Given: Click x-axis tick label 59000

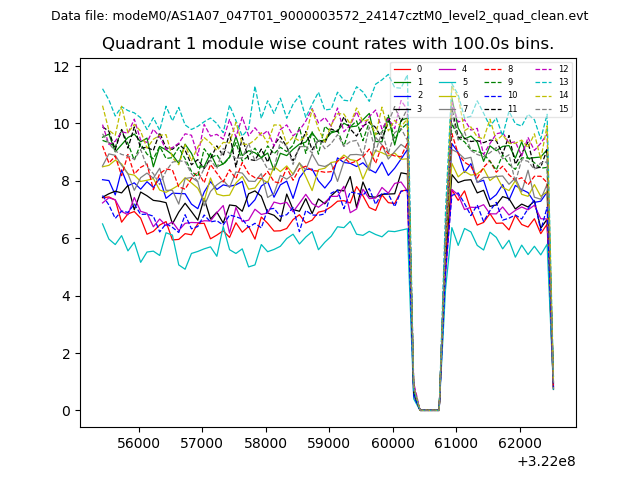Looking at the screenshot, I should click(329, 442).
